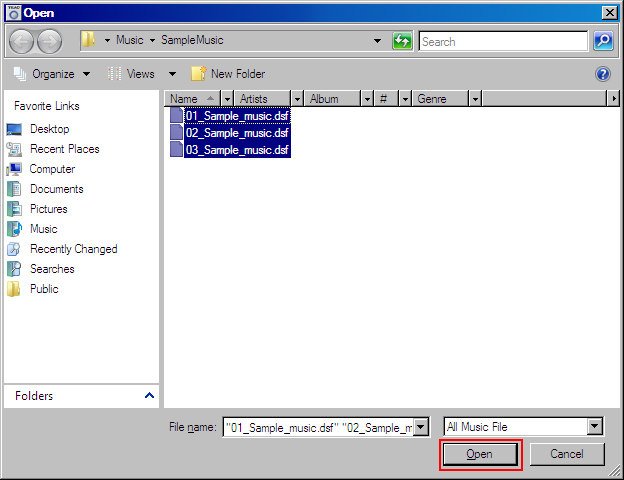
Task: Click the New Folder toolbar button
Action: 228,74
